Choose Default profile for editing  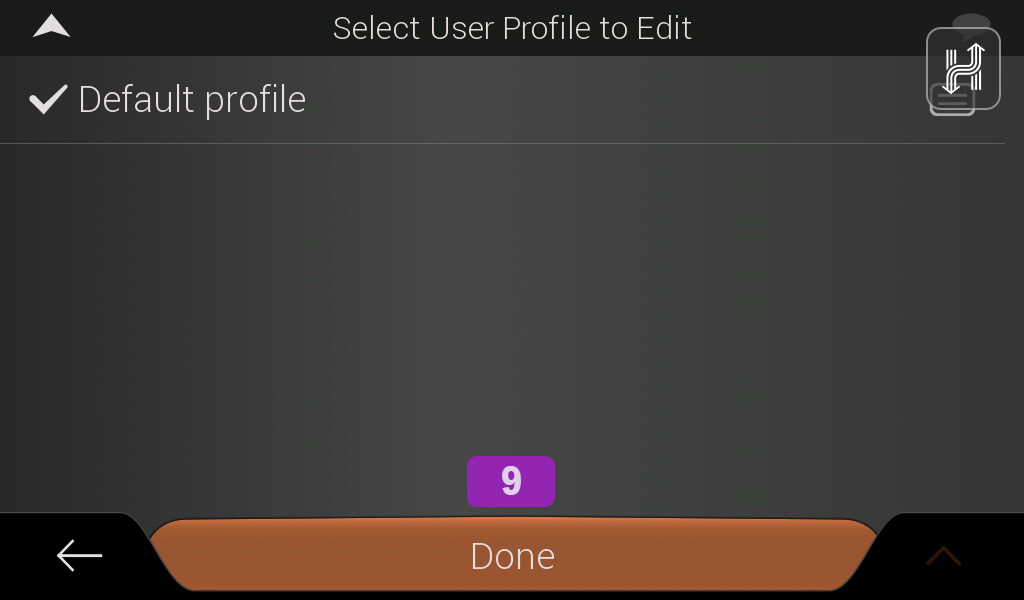pyautogui.click(x=502, y=100)
